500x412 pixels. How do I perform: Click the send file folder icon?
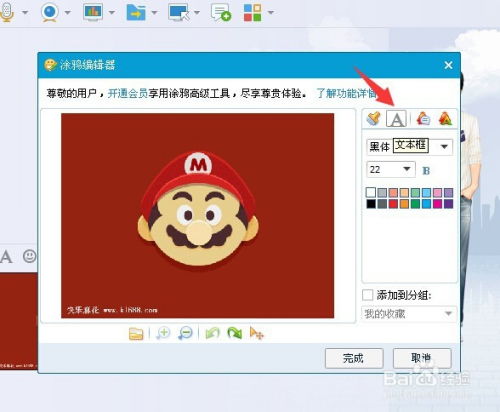(x=136, y=12)
